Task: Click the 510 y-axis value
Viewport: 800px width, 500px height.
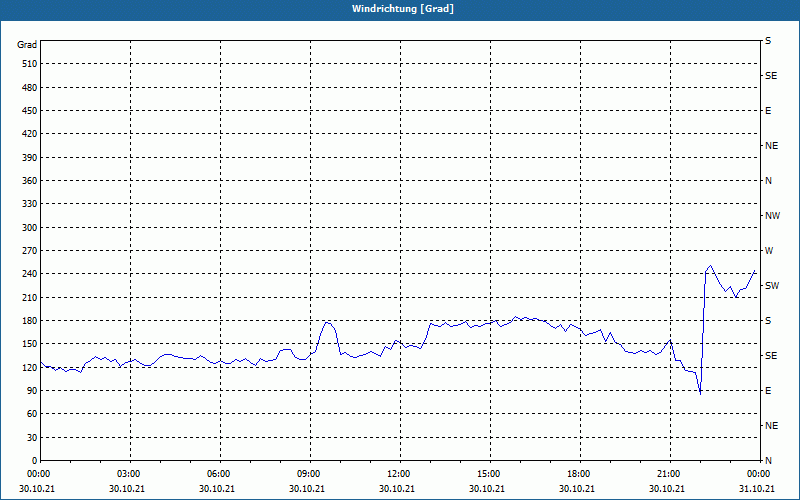Action: coord(30,64)
